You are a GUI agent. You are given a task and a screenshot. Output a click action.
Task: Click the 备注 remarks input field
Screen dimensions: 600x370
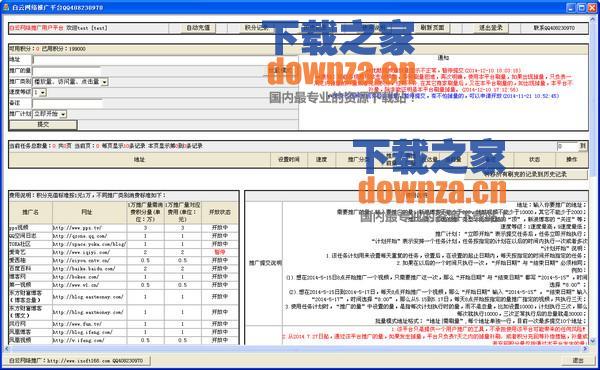pyautogui.click(x=67, y=103)
